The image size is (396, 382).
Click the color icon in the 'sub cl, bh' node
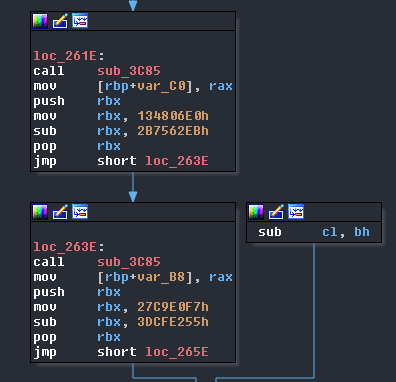click(x=256, y=212)
